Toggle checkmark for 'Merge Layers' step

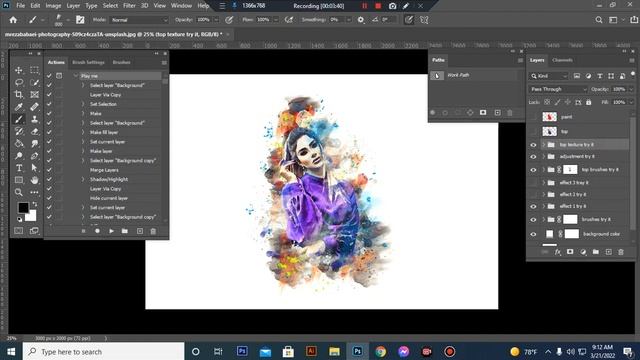coord(49,170)
